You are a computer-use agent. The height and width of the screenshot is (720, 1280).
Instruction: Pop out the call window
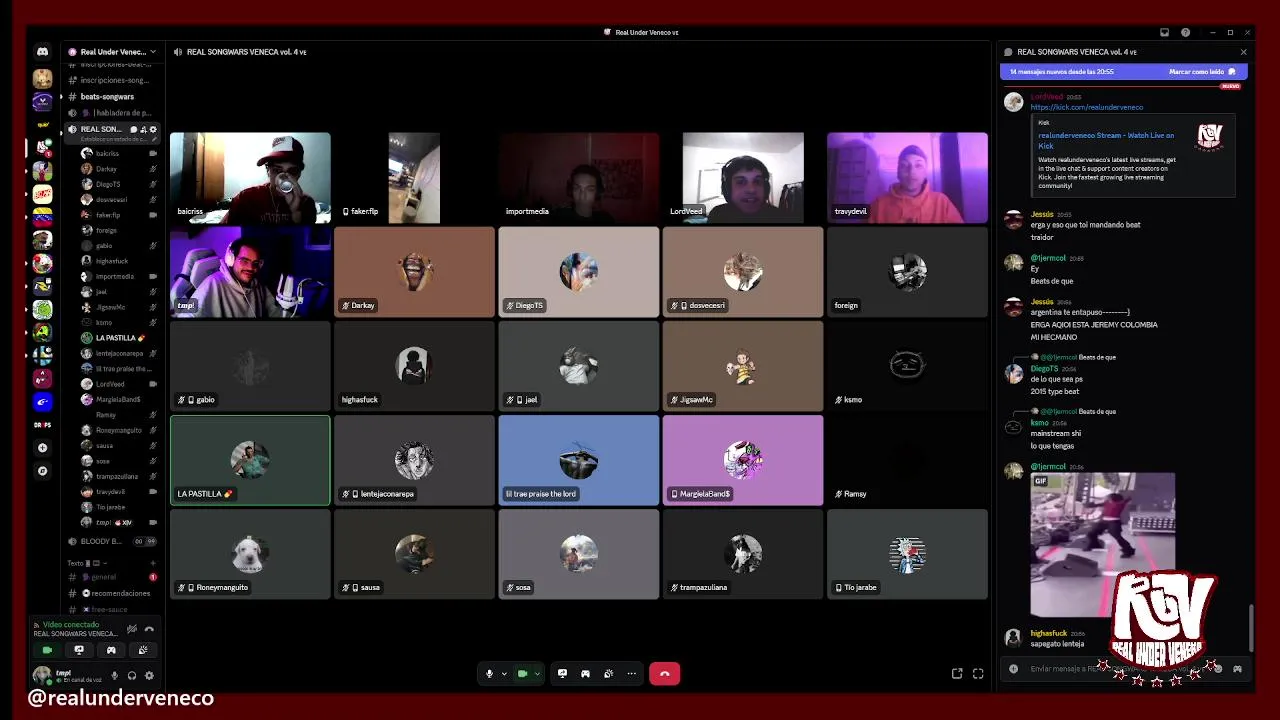click(x=957, y=674)
